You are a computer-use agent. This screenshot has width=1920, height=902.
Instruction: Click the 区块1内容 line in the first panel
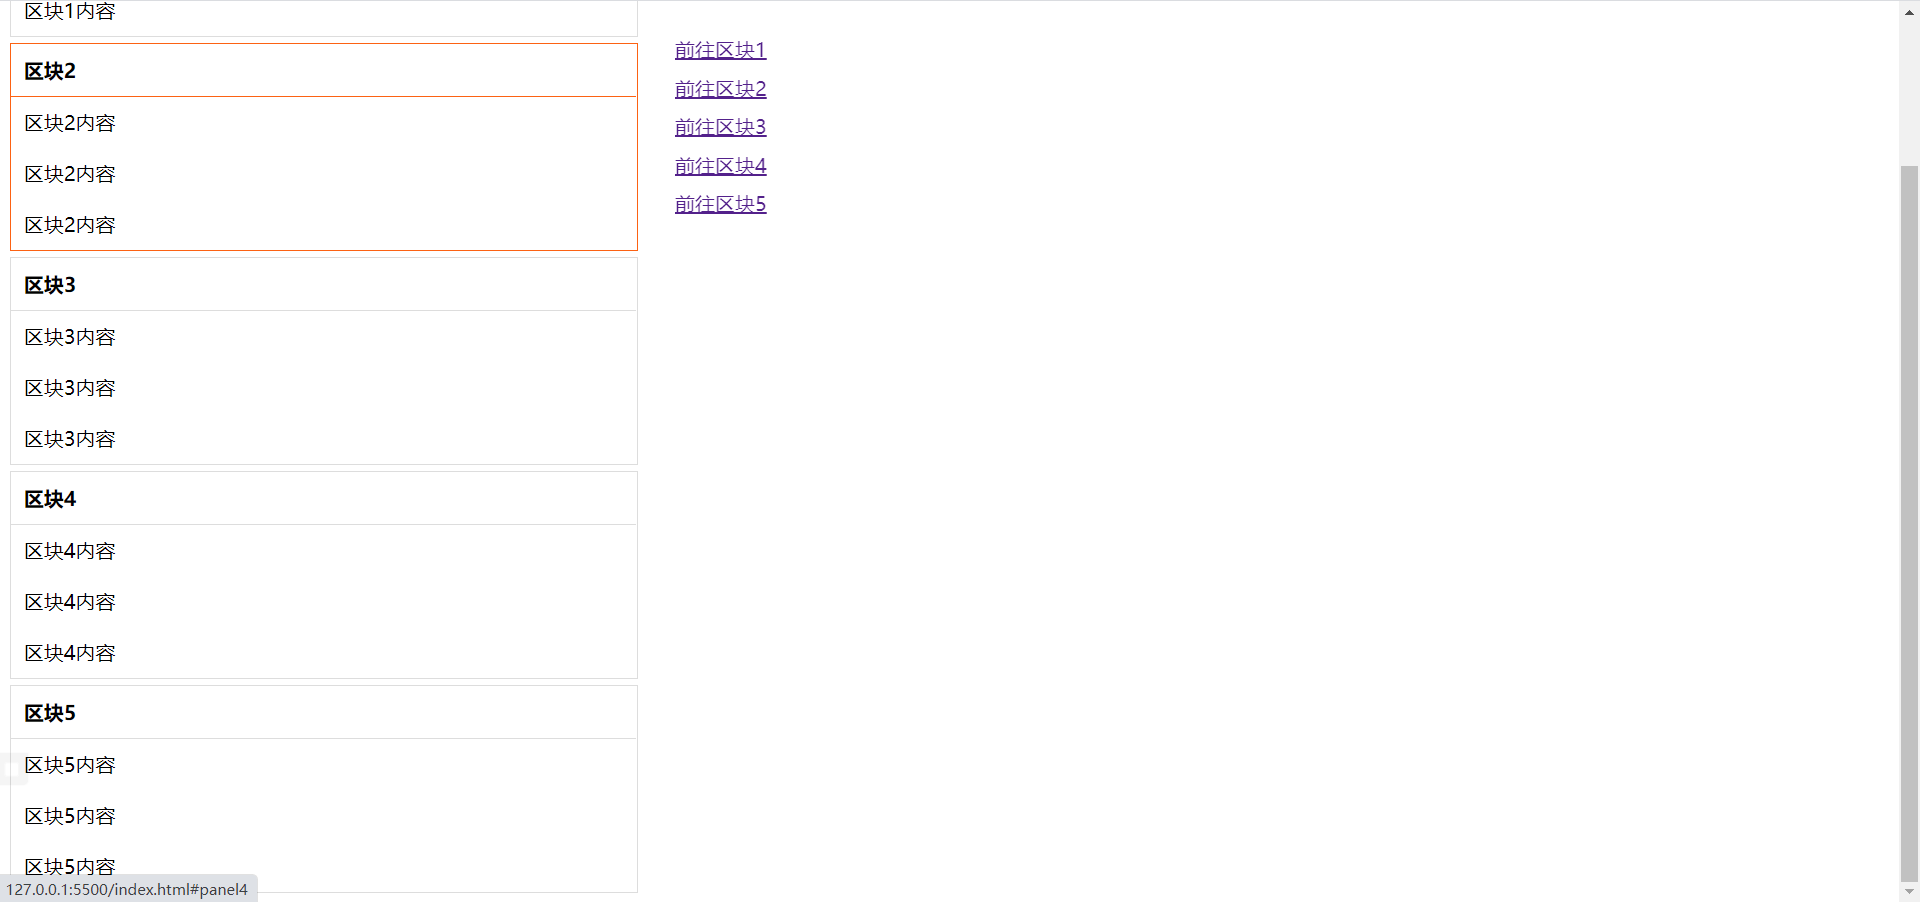click(70, 11)
